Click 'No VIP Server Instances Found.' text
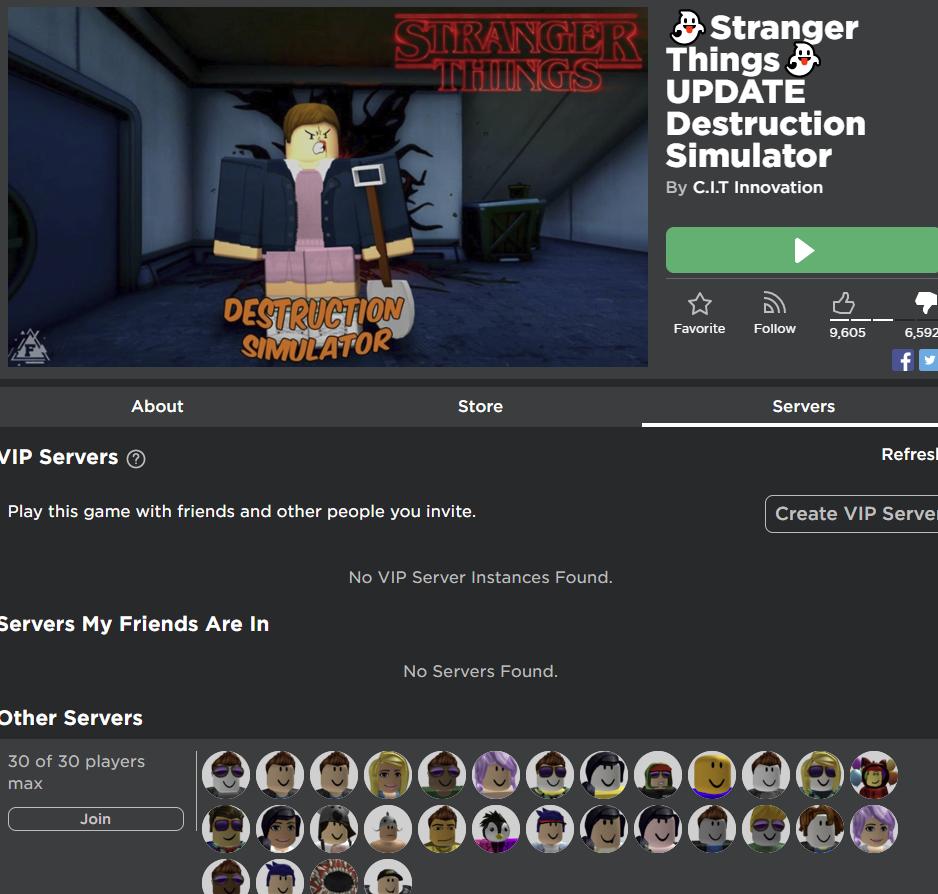Image resolution: width=938 pixels, height=894 pixels. click(480, 577)
